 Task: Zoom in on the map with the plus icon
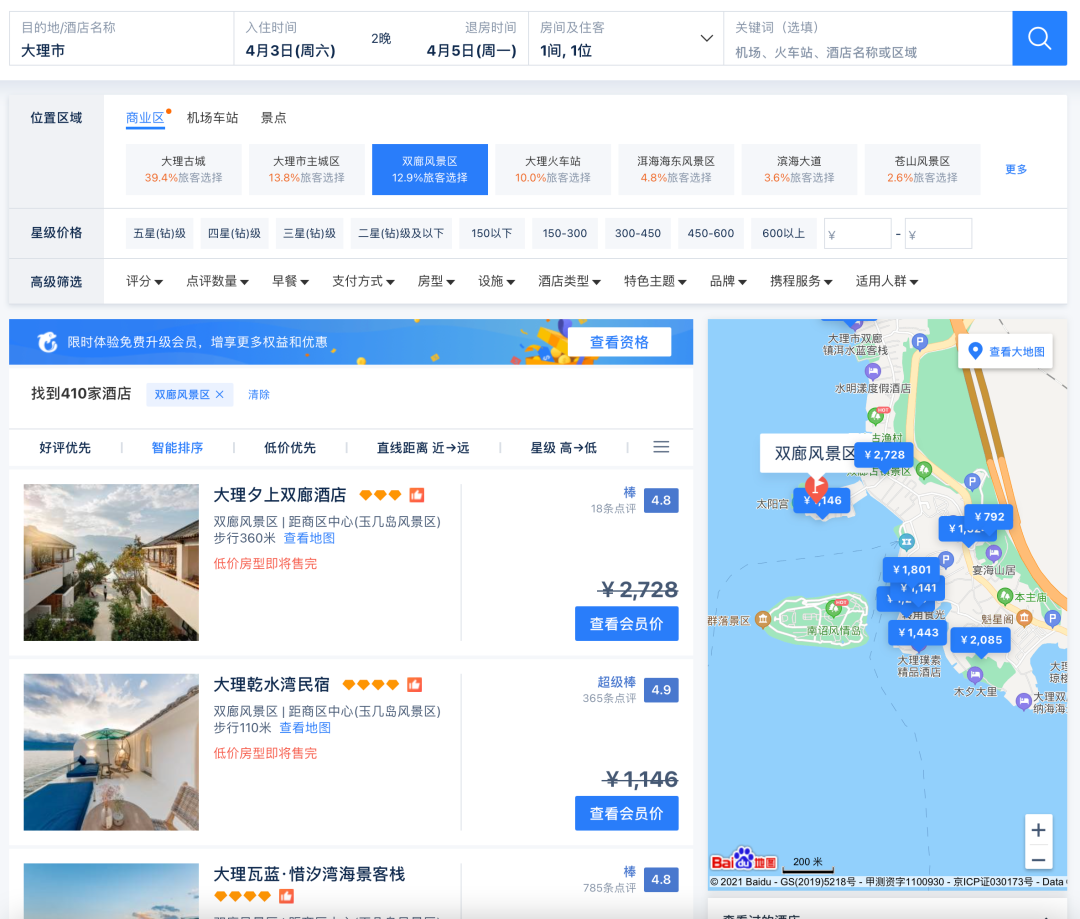(x=1038, y=830)
